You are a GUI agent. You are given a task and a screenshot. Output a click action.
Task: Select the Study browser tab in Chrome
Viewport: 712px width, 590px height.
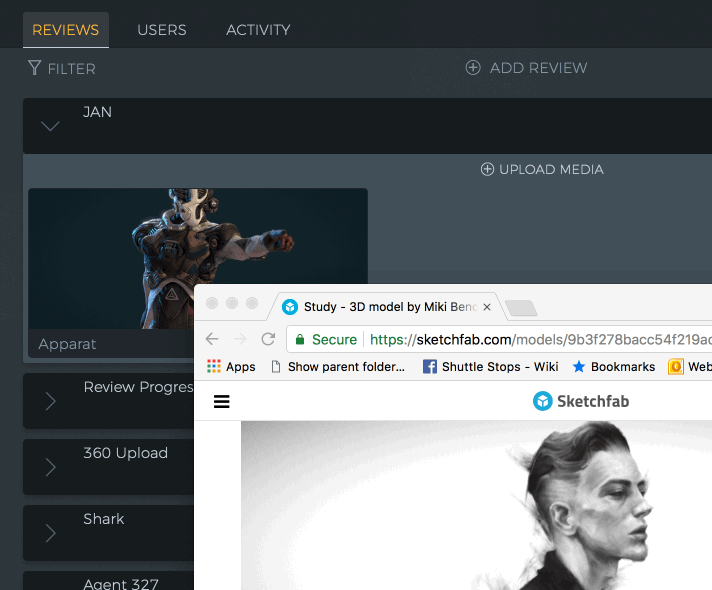(x=386, y=307)
